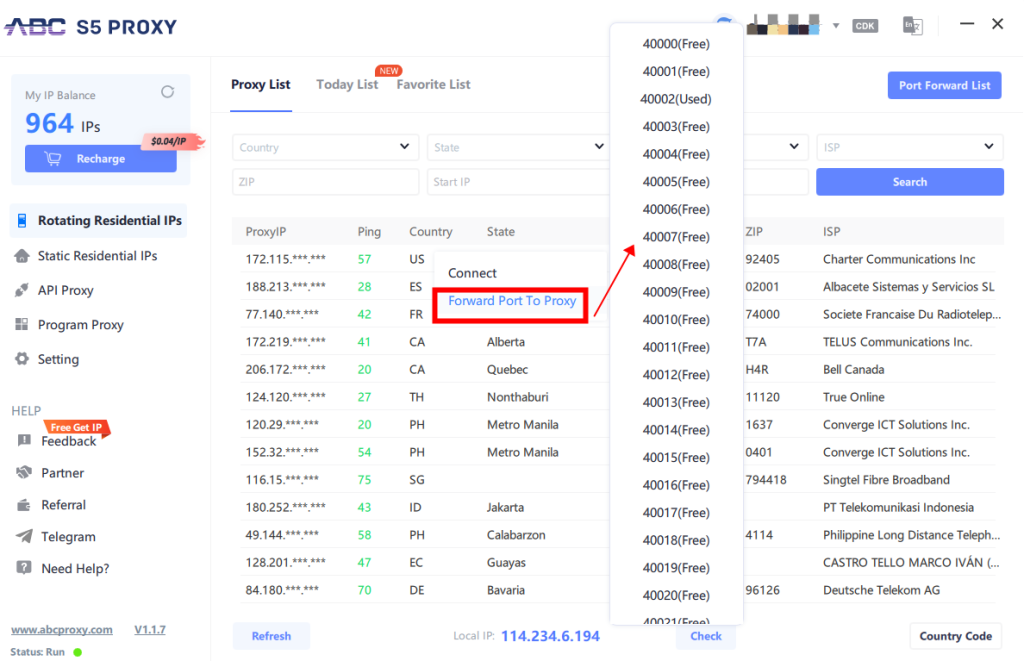The image size is (1024, 661).
Task: Click the green Run status indicator
Action: click(x=78, y=652)
